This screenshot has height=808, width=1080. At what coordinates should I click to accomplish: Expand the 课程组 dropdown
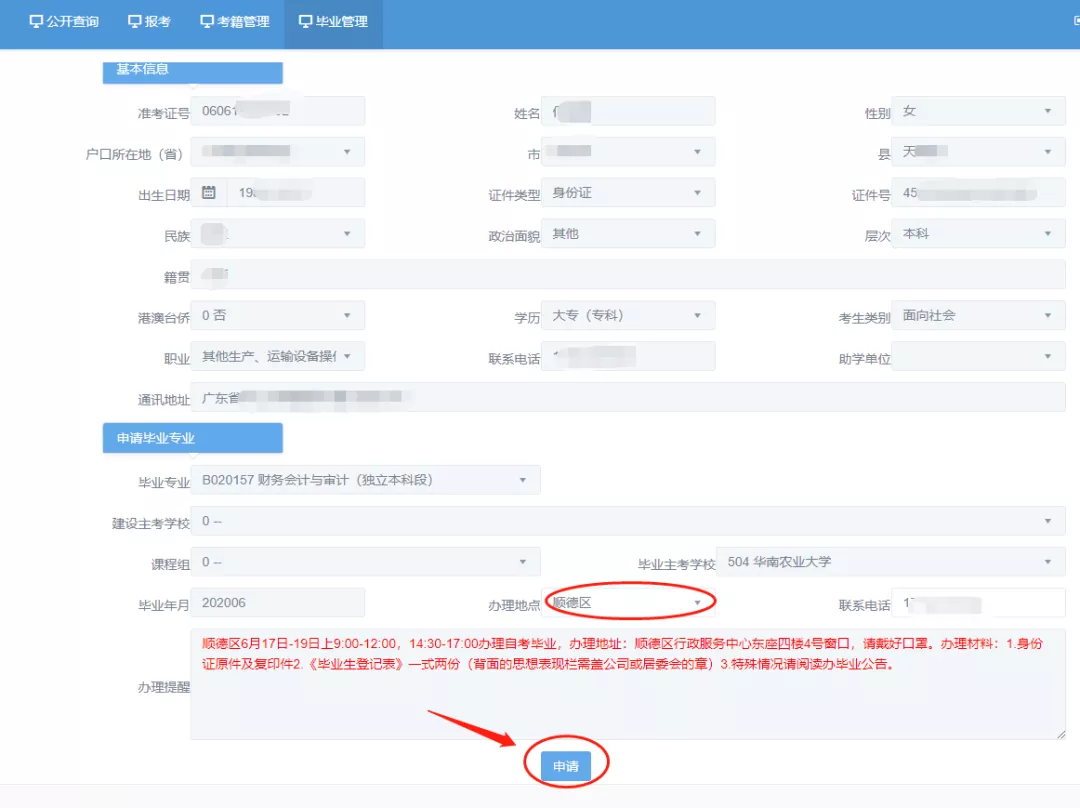pyautogui.click(x=521, y=561)
